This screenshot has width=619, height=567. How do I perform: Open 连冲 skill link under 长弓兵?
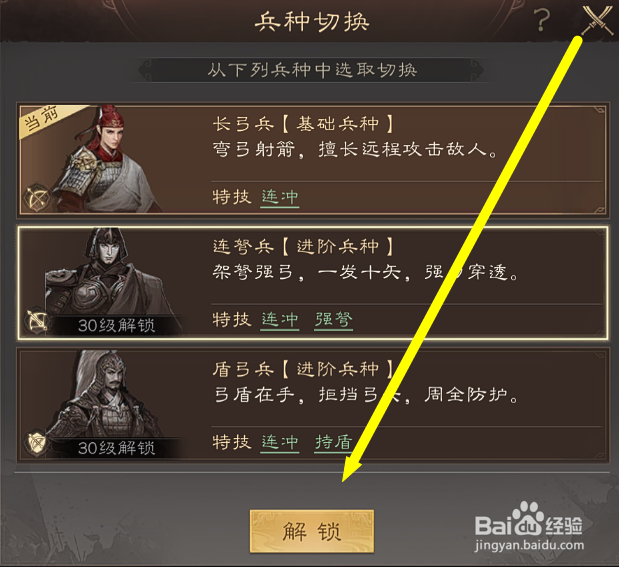(280, 197)
